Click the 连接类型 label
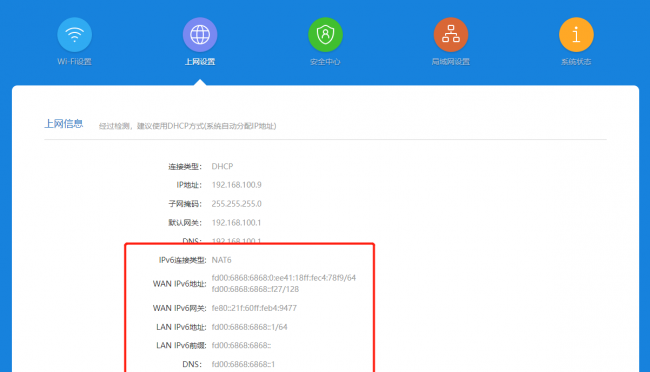 [x=185, y=167]
